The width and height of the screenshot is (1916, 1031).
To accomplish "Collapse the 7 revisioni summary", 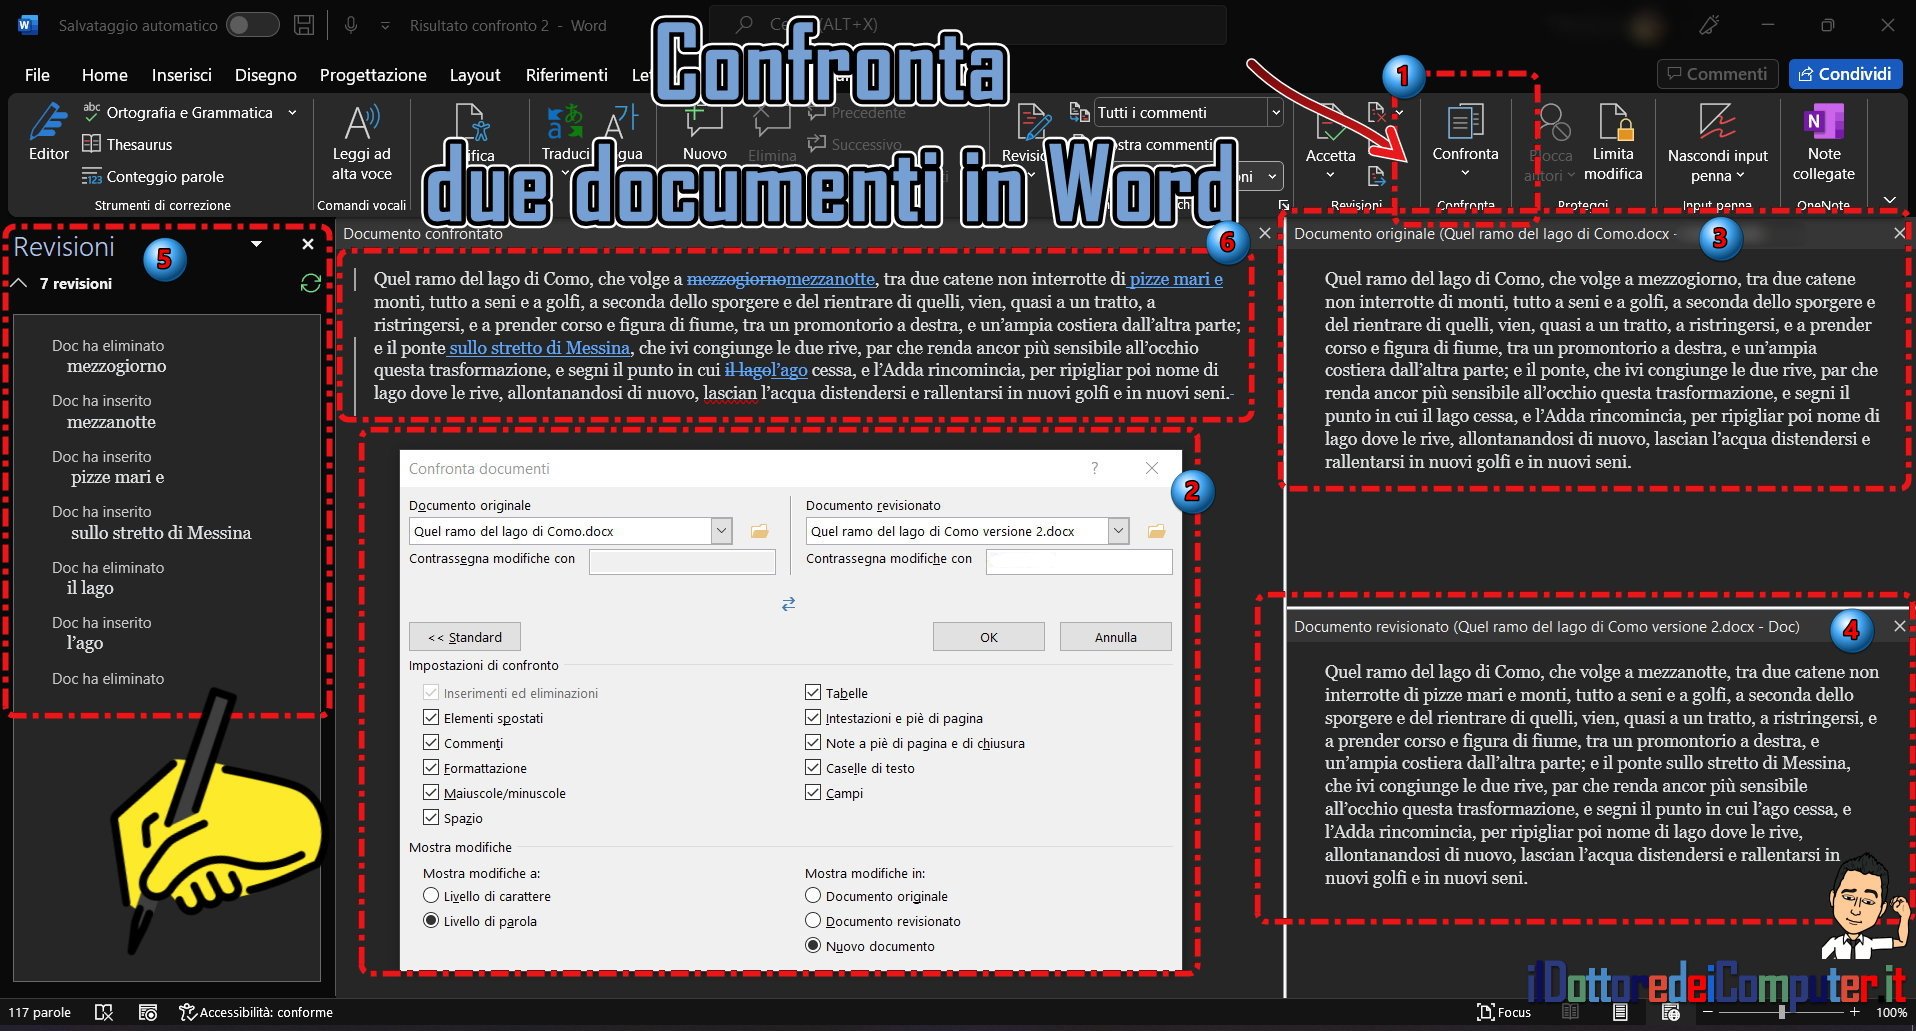I will [x=19, y=284].
